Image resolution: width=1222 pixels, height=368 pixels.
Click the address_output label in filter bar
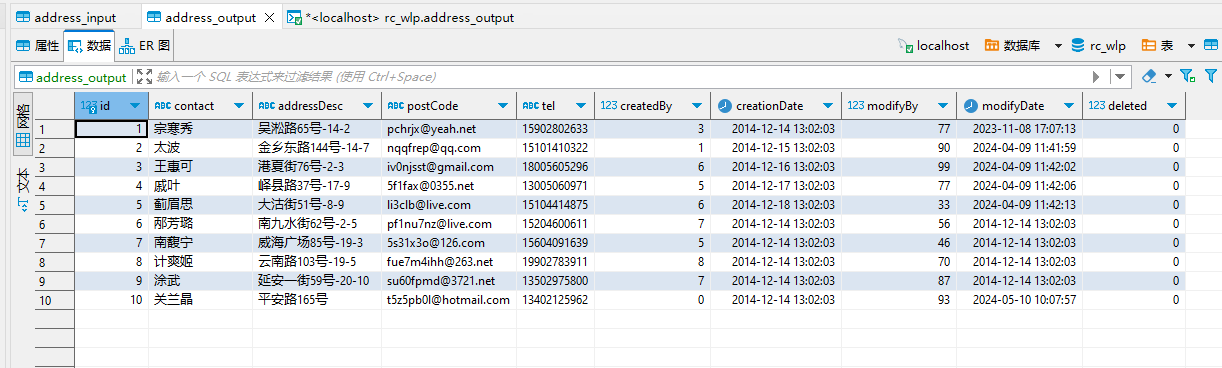click(x=72, y=77)
